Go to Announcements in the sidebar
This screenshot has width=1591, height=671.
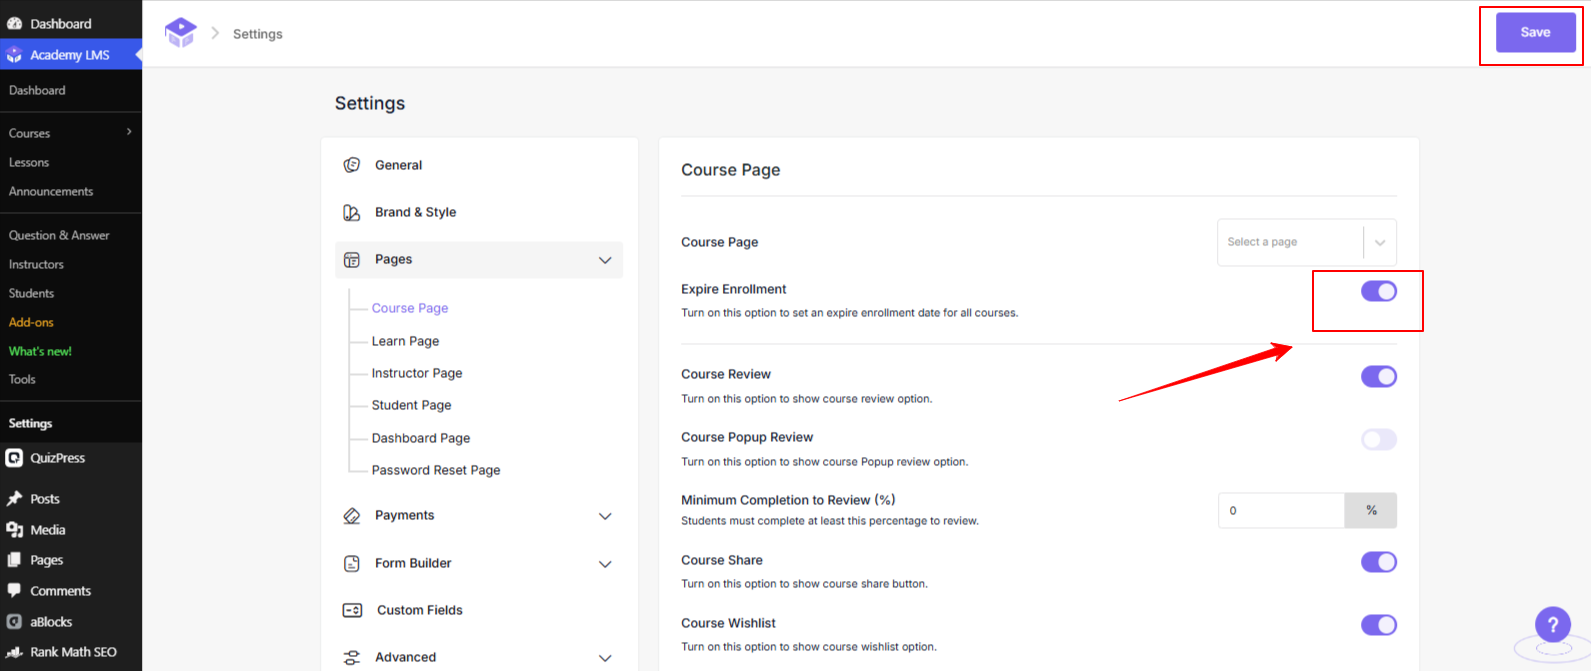pyautogui.click(x=51, y=191)
